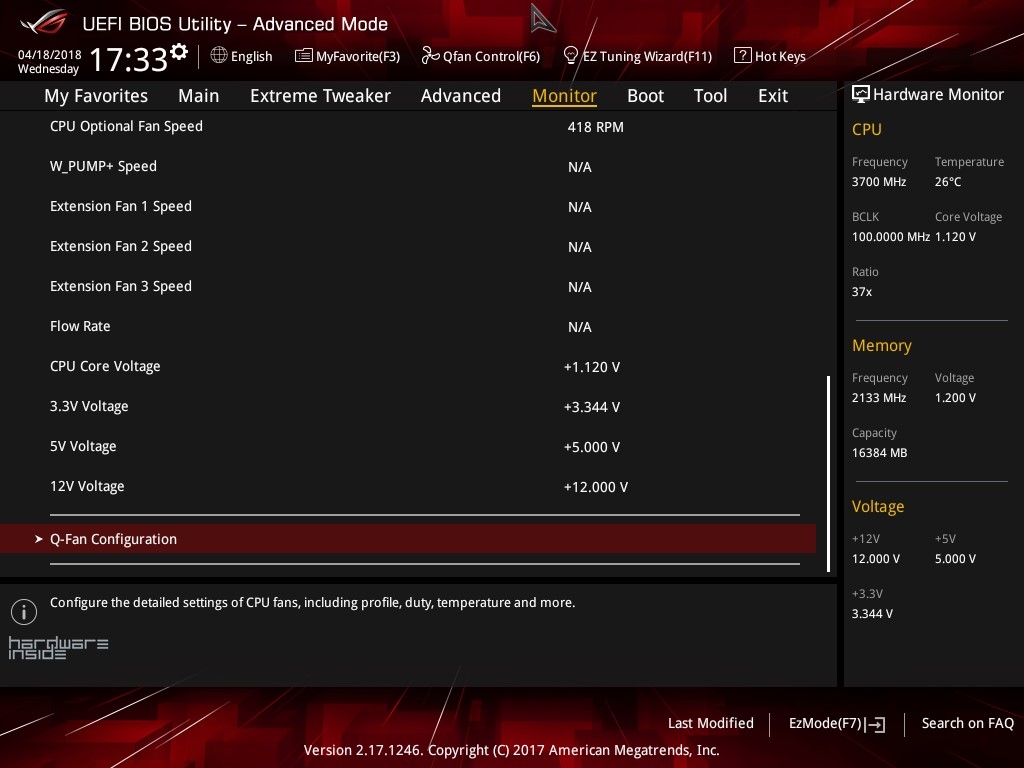
Task: Open the Q-Fan Configuration entry
Action: point(408,539)
